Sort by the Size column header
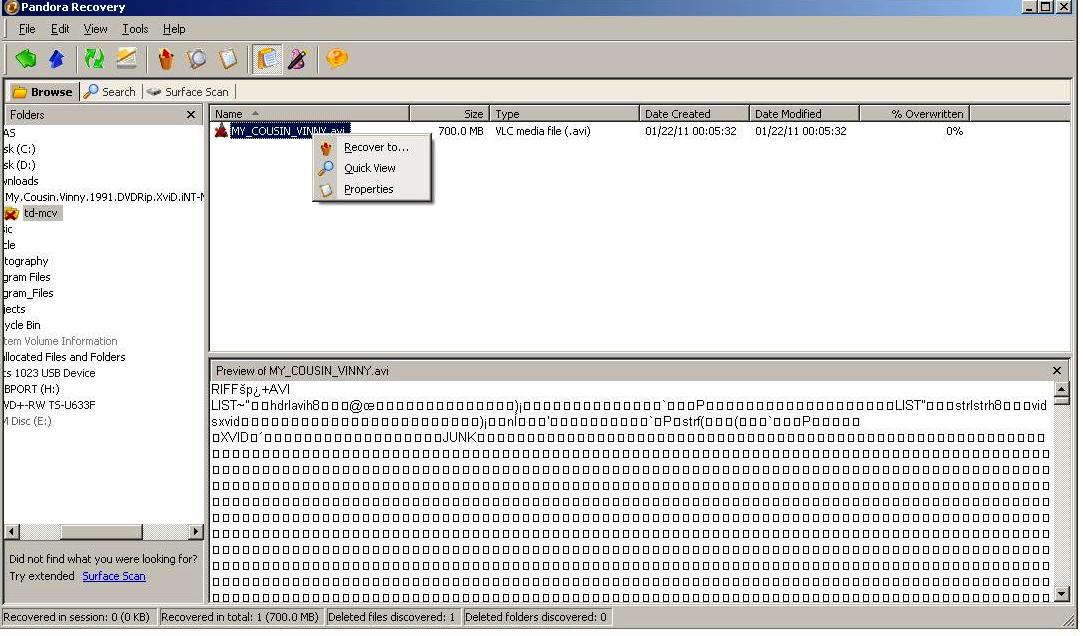 tap(450, 114)
